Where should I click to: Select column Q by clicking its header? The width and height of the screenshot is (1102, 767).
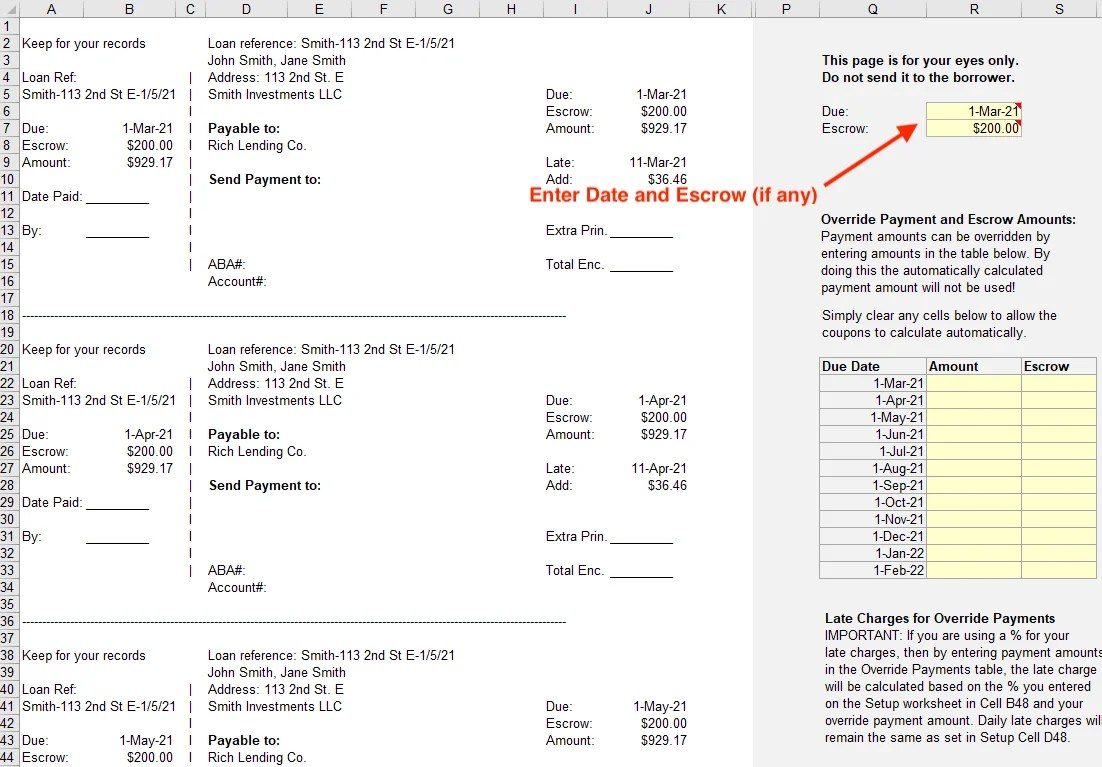(x=870, y=9)
